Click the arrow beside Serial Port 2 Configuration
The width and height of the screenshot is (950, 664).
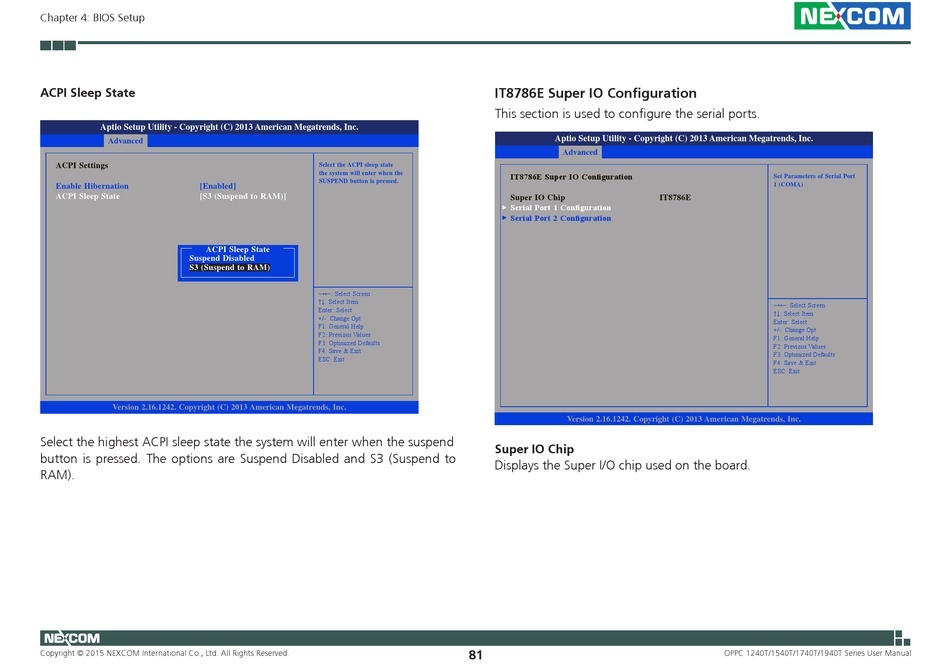click(x=505, y=218)
